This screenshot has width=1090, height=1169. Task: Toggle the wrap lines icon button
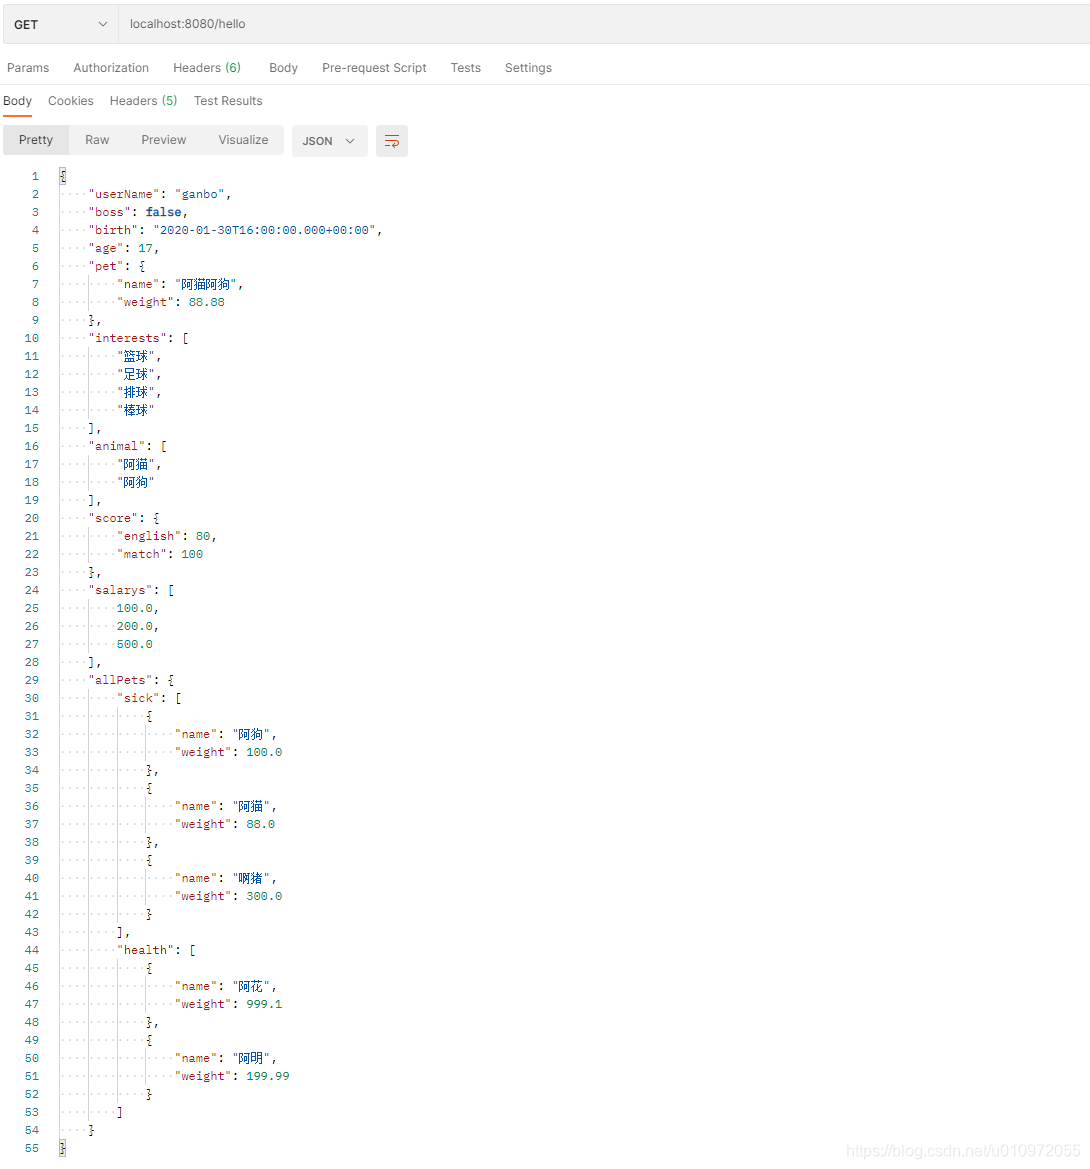391,141
